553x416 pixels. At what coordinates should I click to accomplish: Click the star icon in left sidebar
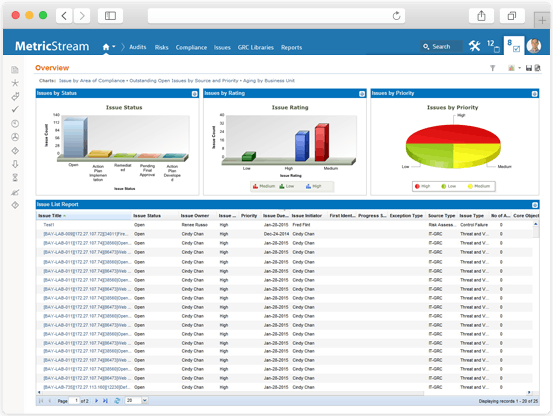[15, 83]
